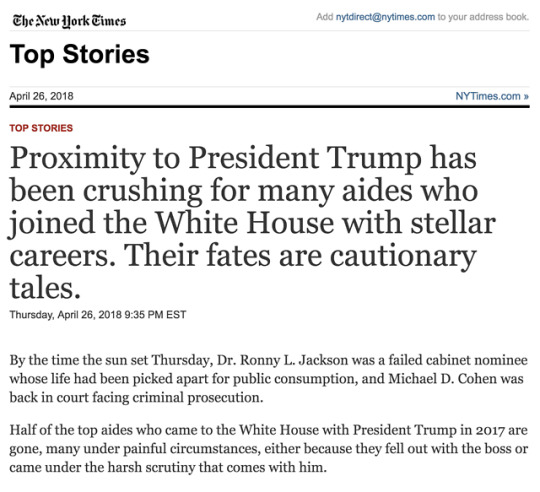Open the NYTimes.com » link

click(x=492, y=96)
